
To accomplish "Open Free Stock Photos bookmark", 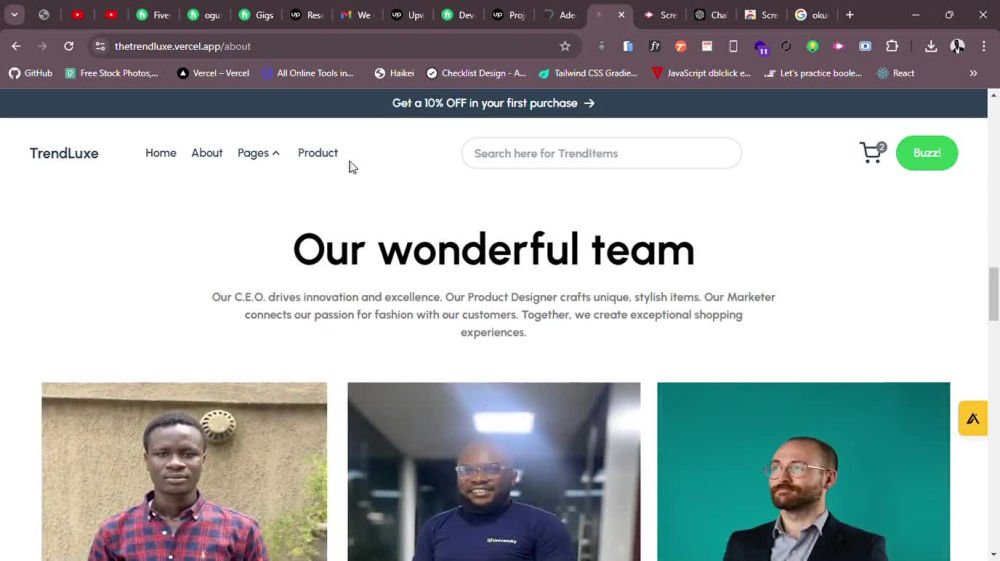I will pos(112,73).
